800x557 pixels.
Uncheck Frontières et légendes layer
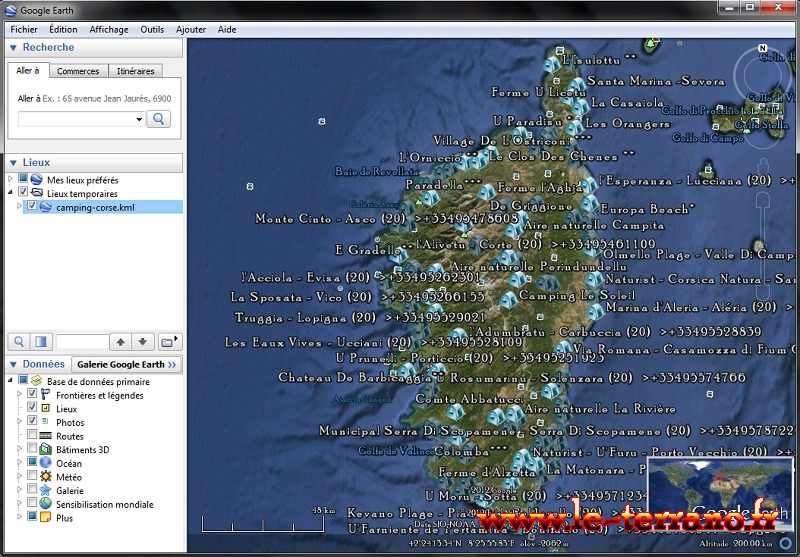32,393
